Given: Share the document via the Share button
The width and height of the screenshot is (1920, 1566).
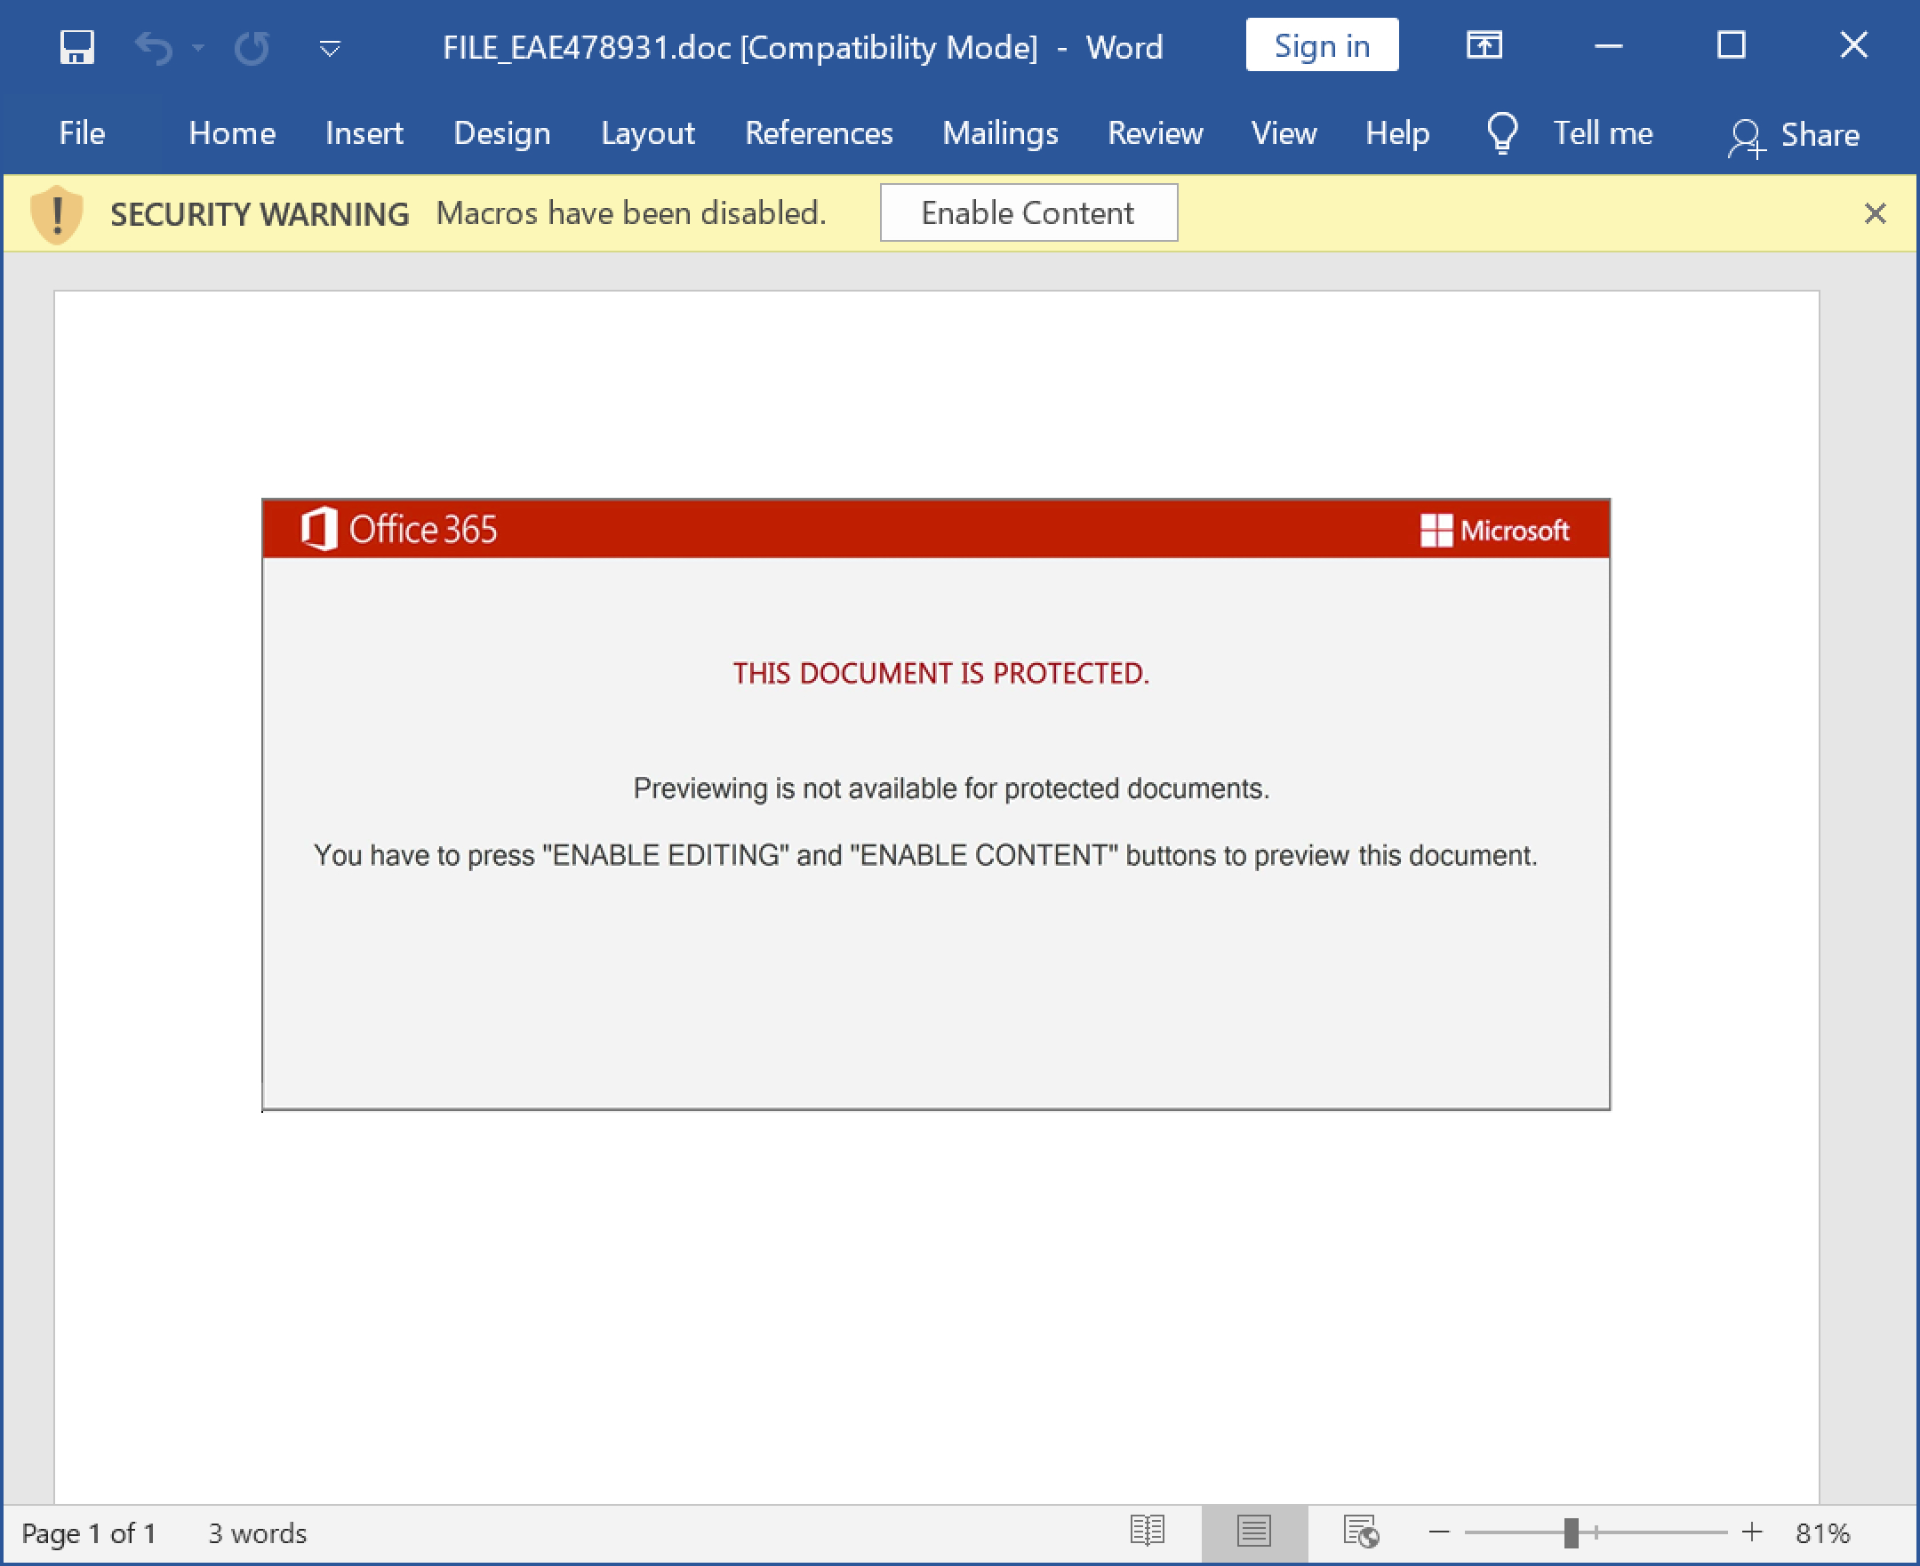Looking at the screenshot, I should pos(1794,135).
